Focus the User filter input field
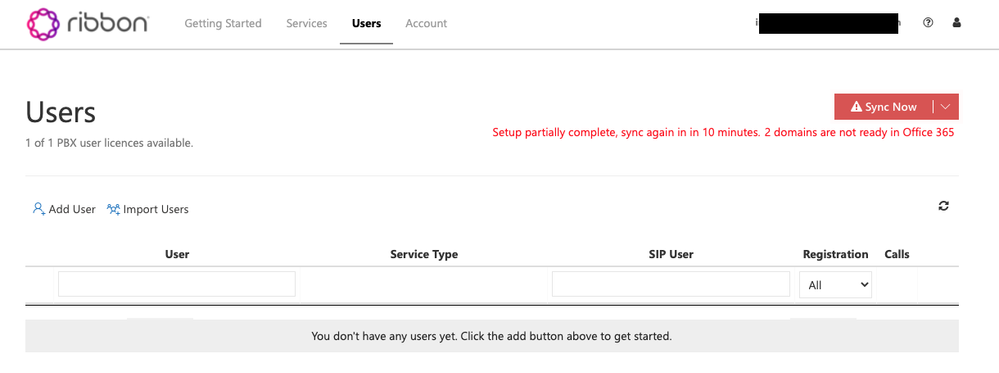Image resolution: width=999 pixels, height=373 pixels. tap(176, 284)
